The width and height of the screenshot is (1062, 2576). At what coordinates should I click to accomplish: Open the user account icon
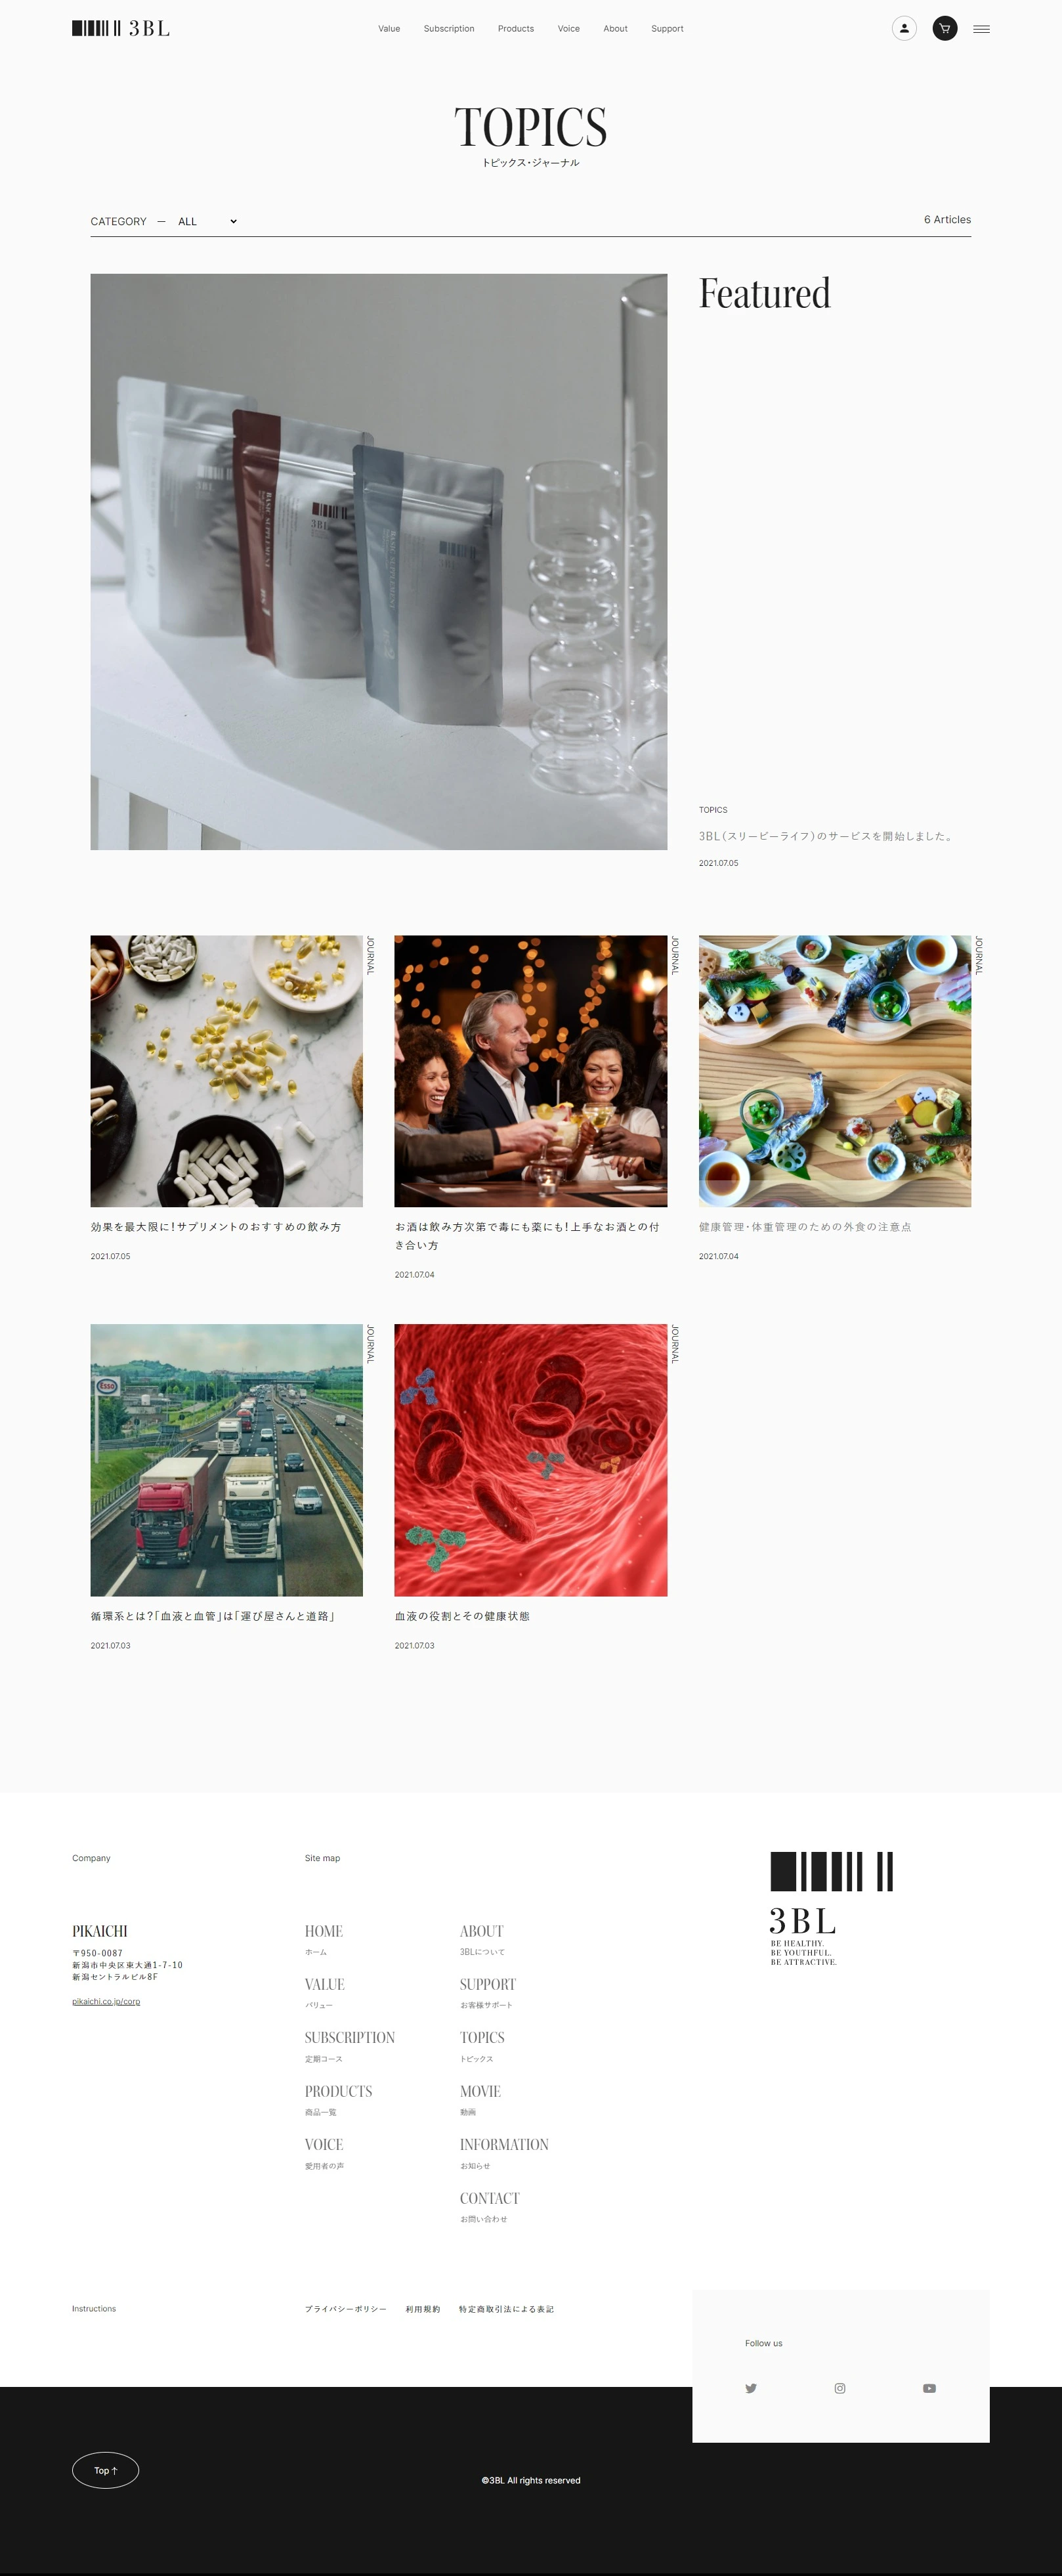click(904, 29)
